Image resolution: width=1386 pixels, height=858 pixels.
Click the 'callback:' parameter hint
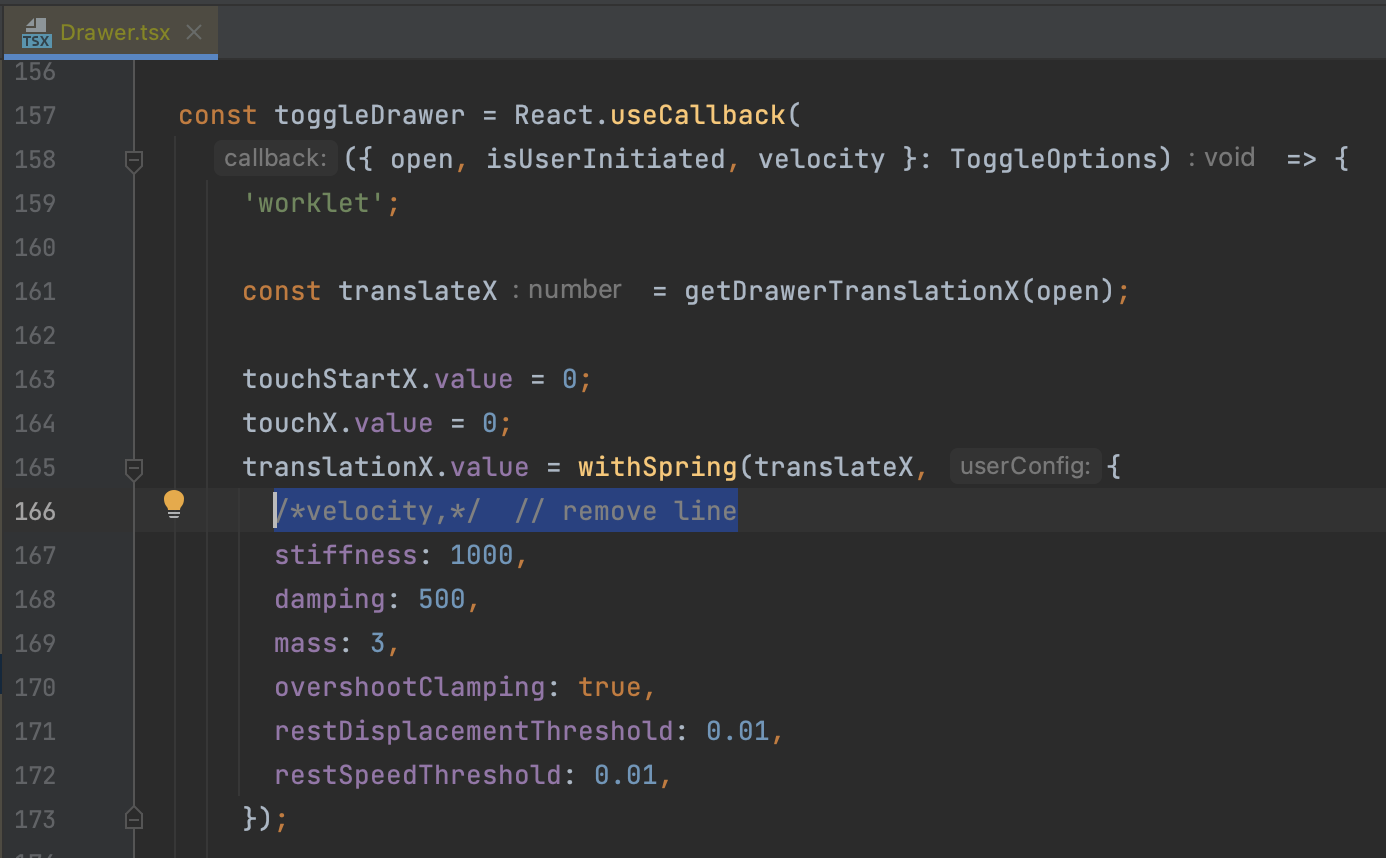pos(274,159)
